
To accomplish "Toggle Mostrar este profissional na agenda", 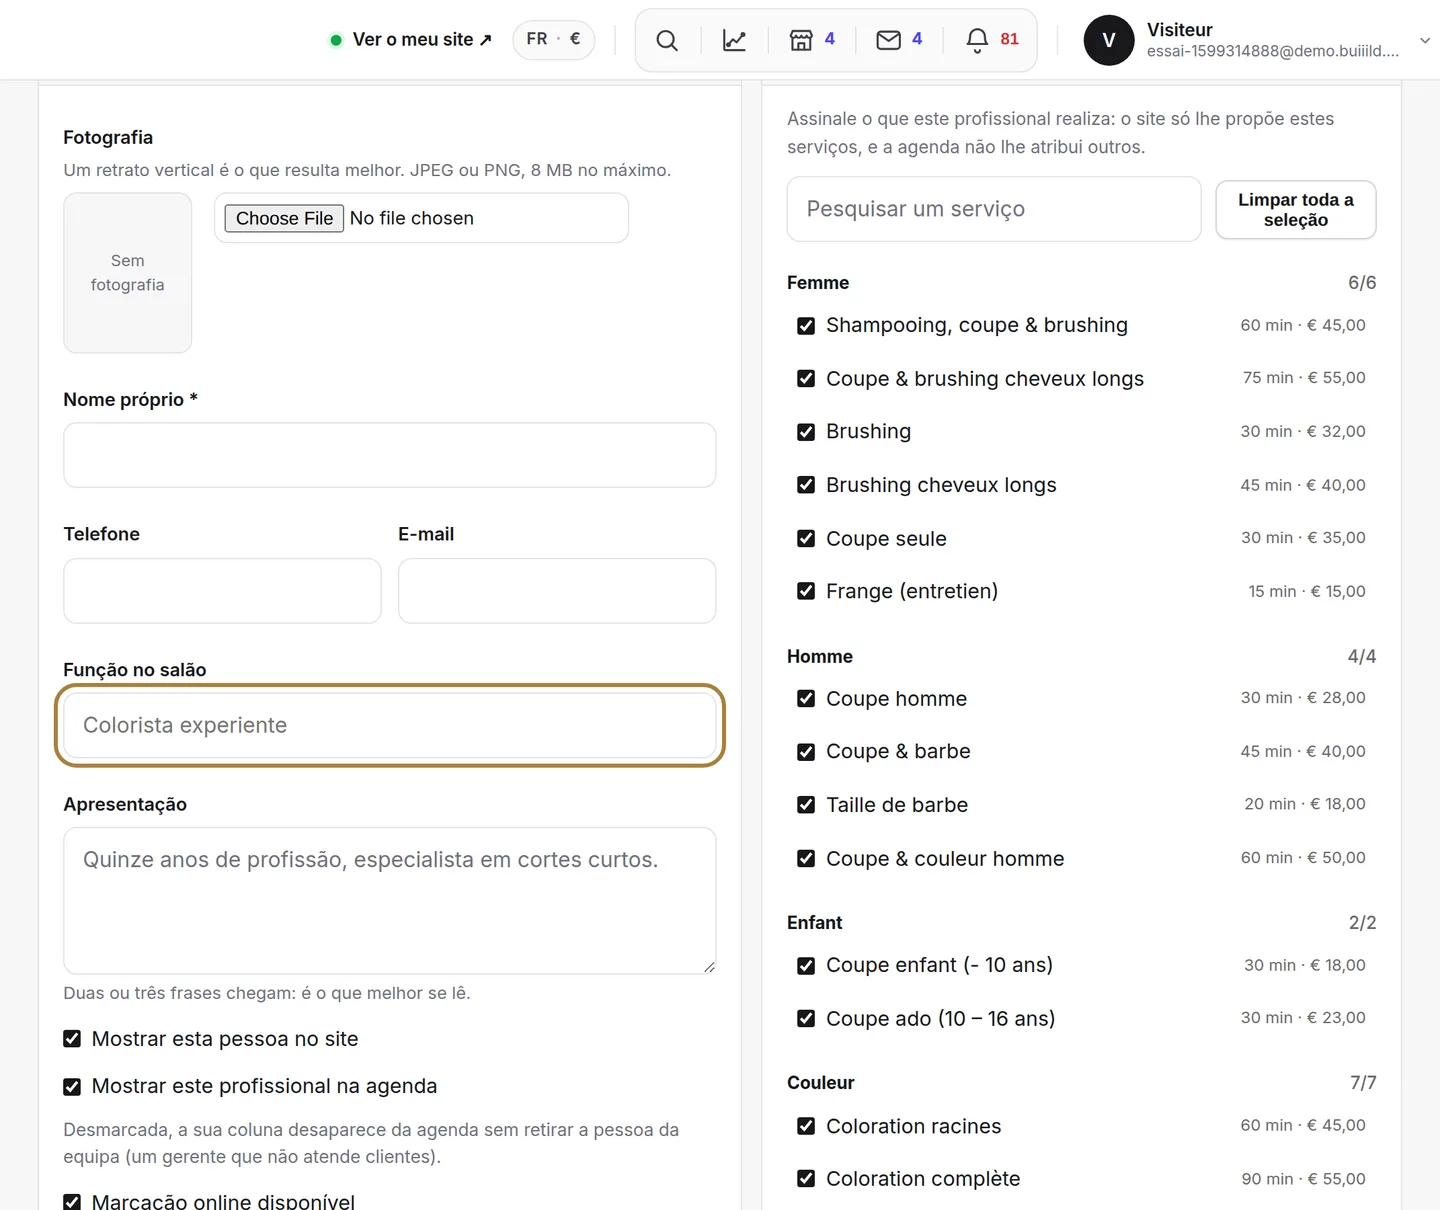I will point(72,1087).
